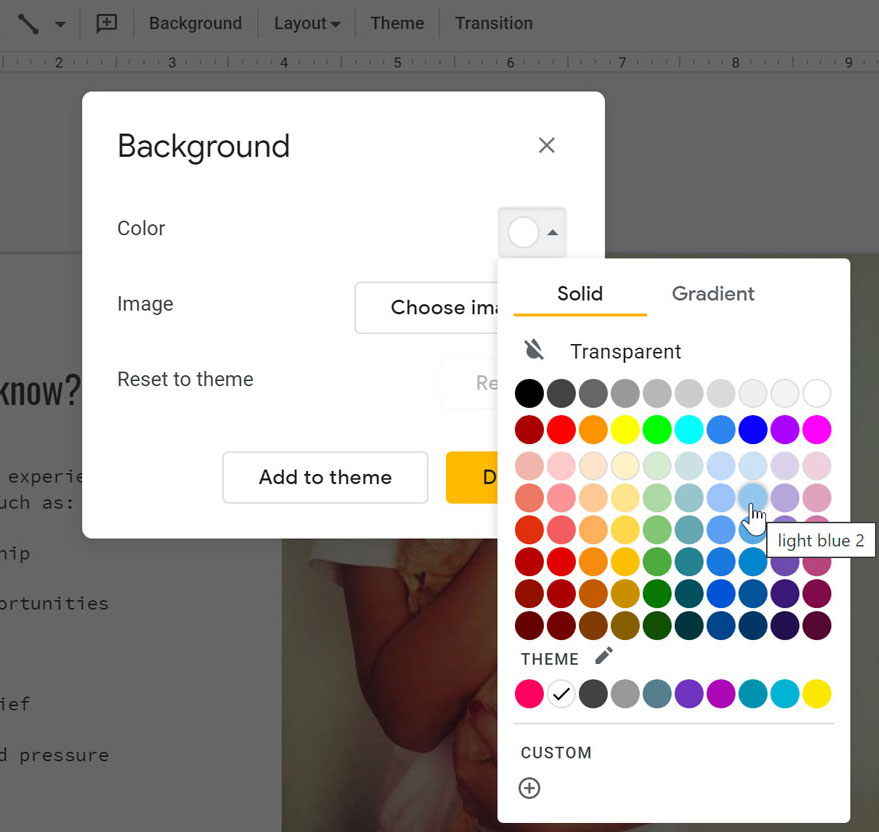Open the Theme chooser
Viewport: 879px width, 832px height.
click(x=397, y=23)
